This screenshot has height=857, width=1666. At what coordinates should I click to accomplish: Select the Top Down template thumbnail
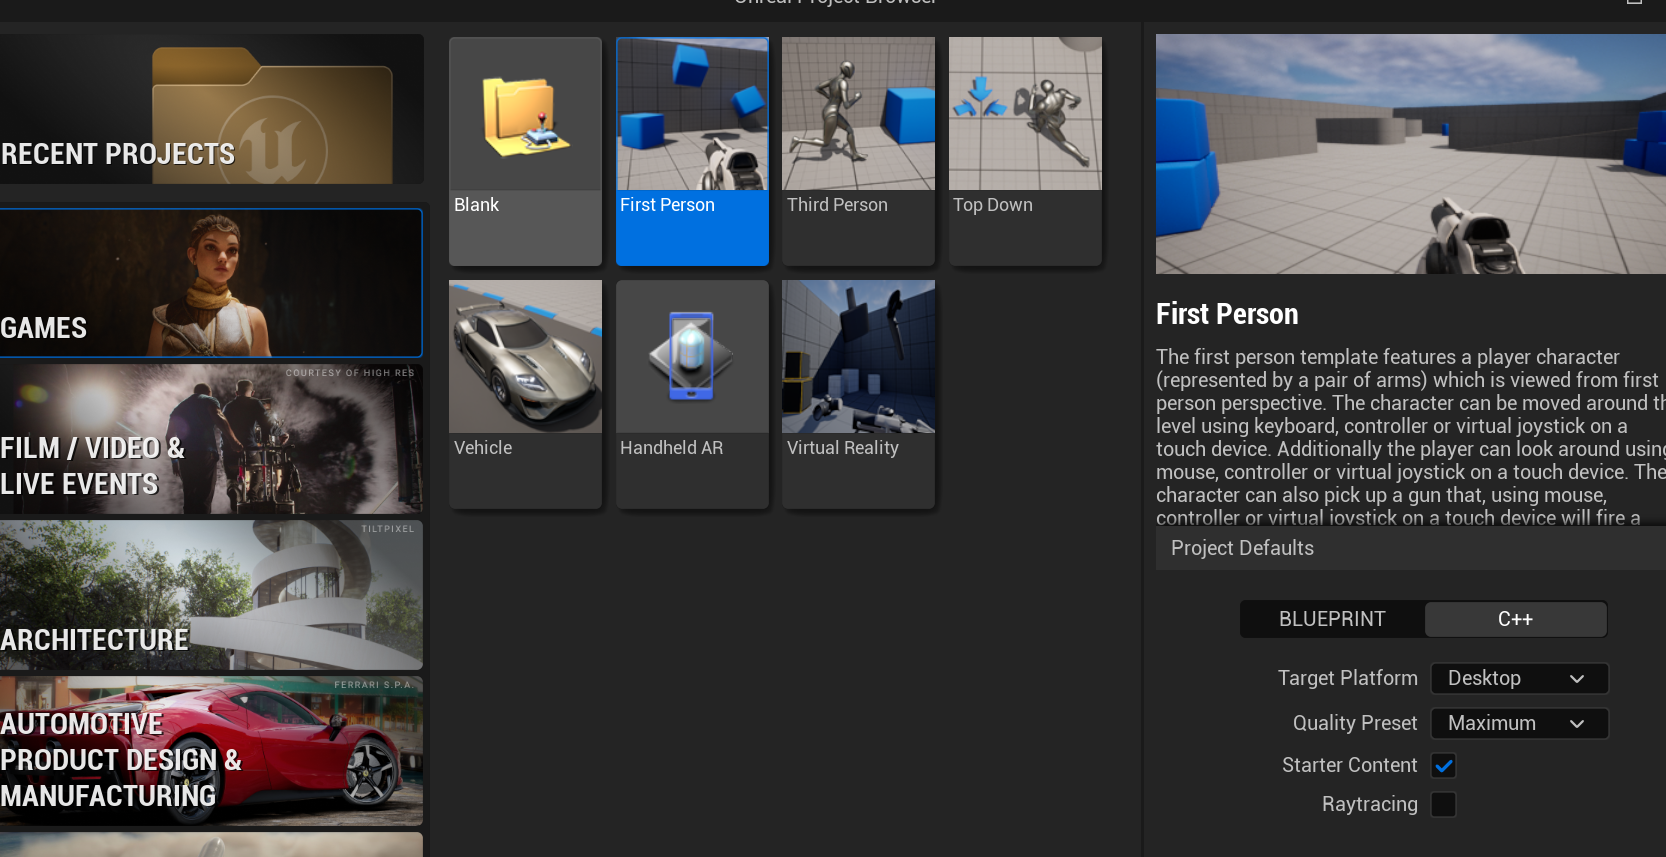1025,114
